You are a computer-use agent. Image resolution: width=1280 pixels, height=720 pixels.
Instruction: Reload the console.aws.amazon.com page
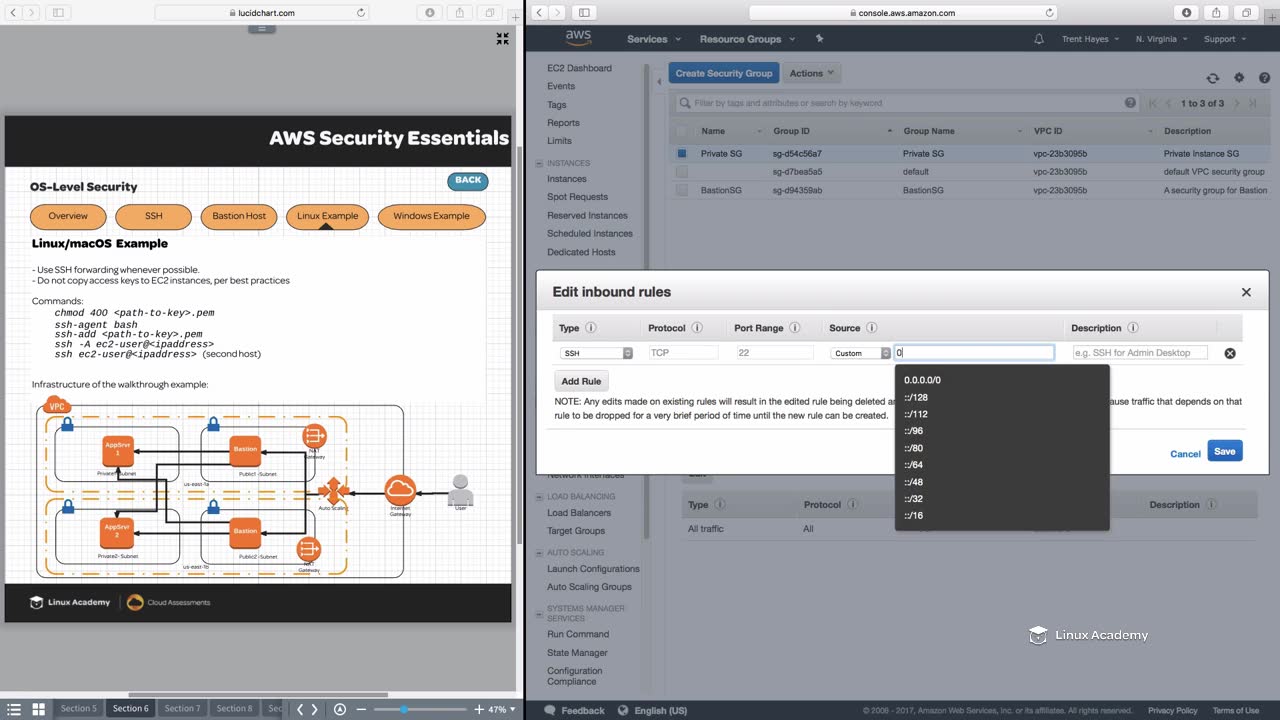coord(1049,13)
